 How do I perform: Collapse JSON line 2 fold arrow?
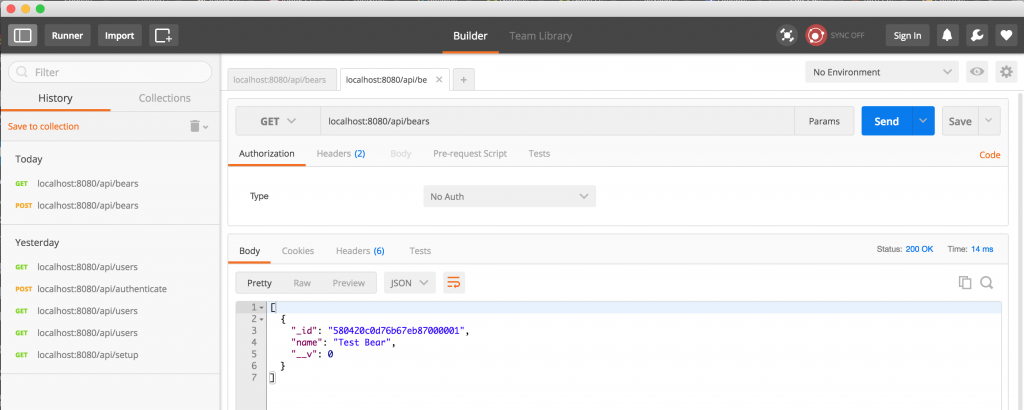point(261,319)
